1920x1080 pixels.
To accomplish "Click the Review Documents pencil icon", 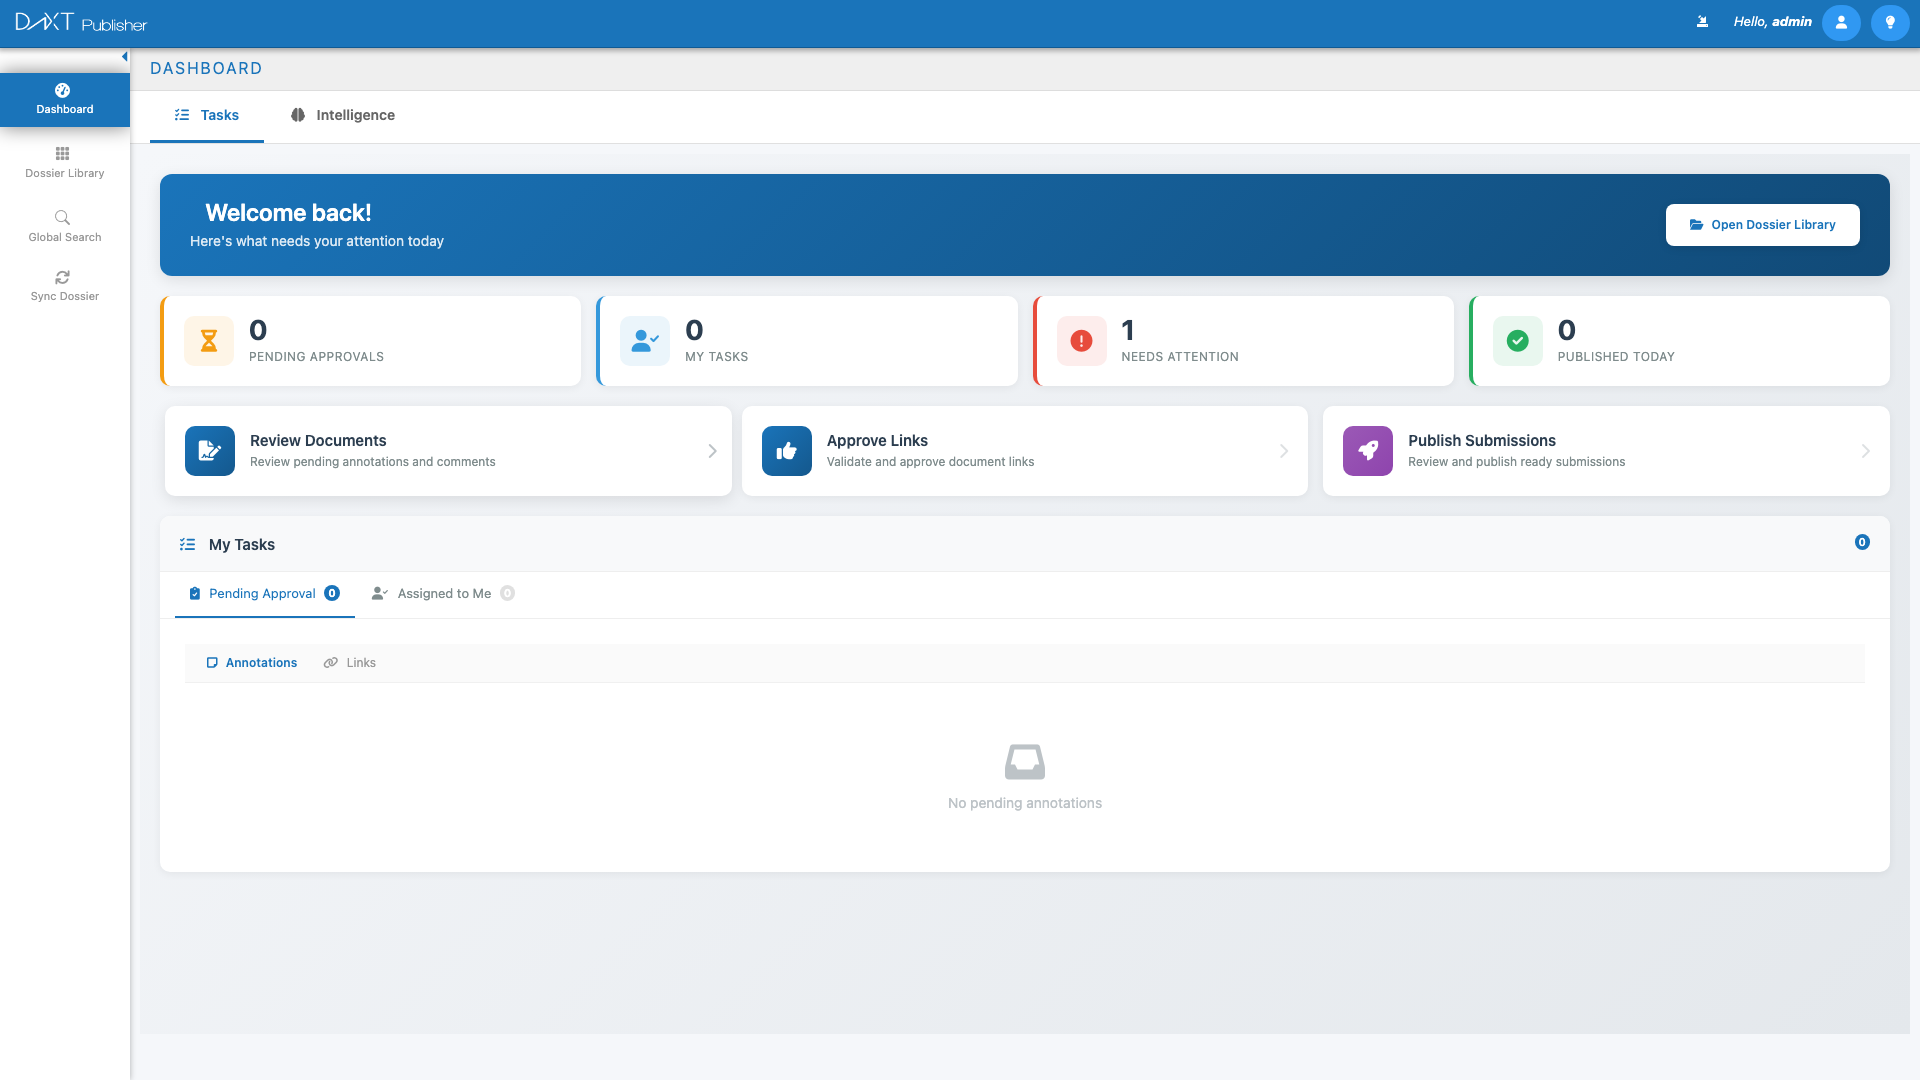I will point(209,450).
